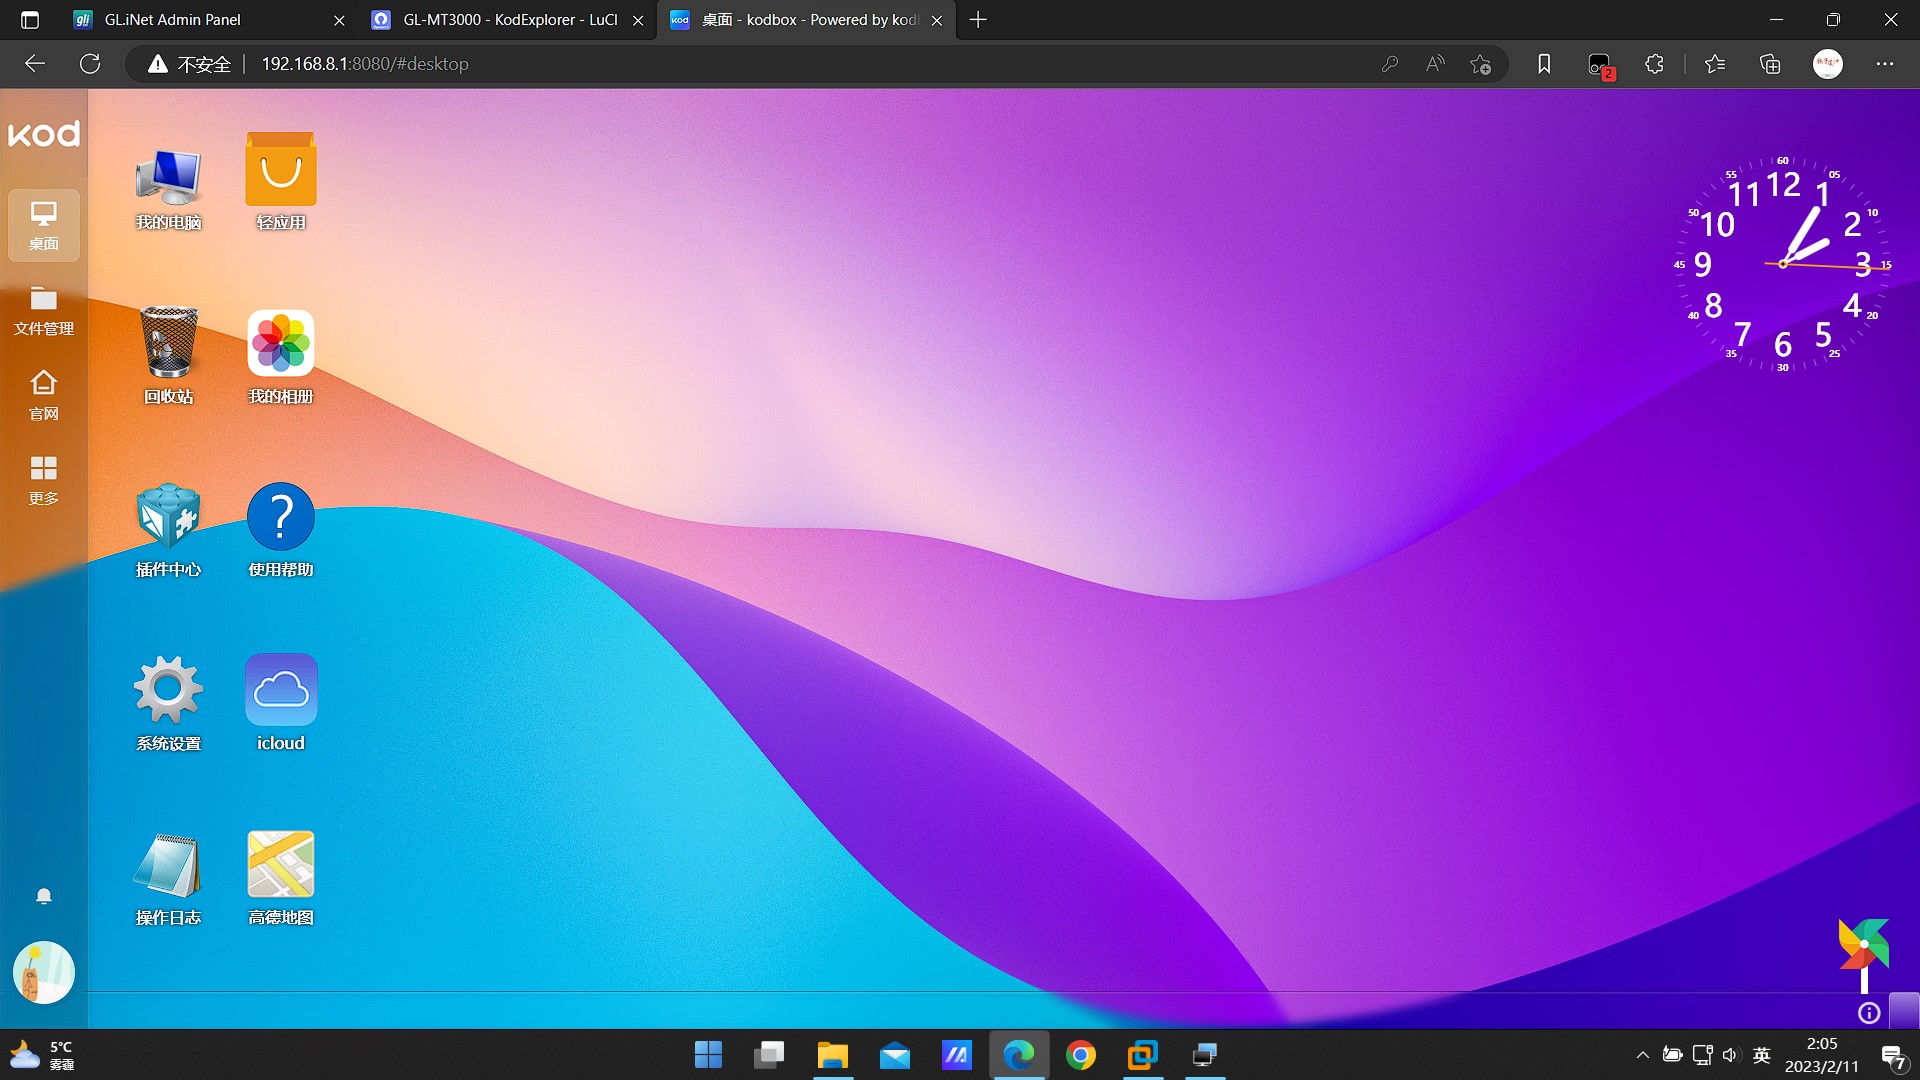Expand hidden system tray icons
Screen dimensions: 1920x1080
[x=1643, y=1054]
